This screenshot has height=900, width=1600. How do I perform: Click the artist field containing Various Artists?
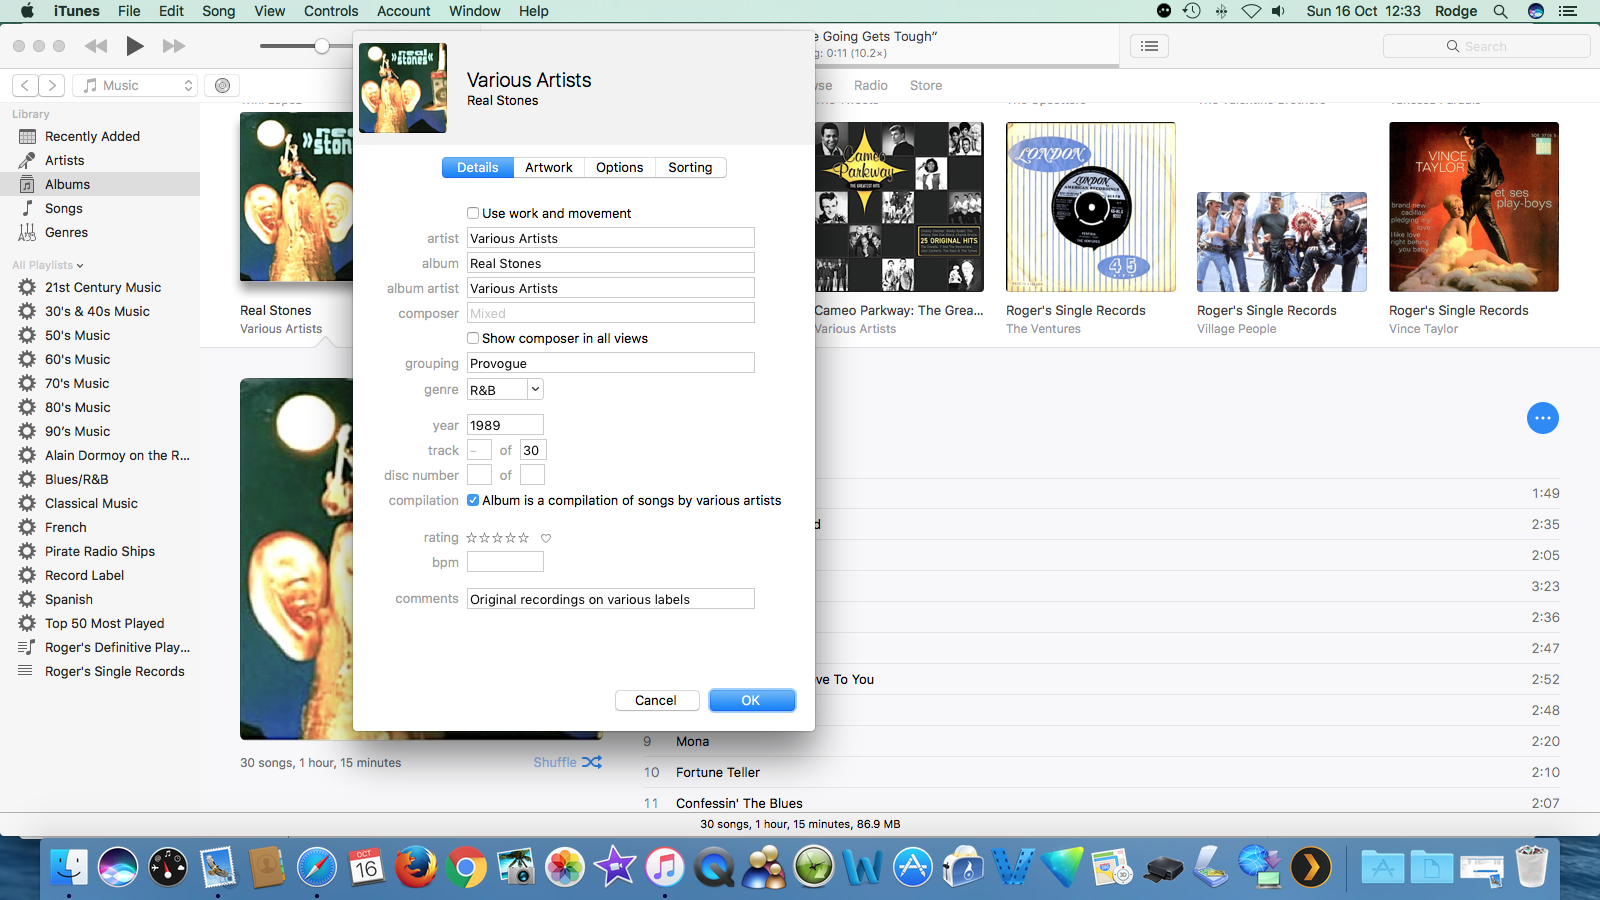click(x=611, y=238)
